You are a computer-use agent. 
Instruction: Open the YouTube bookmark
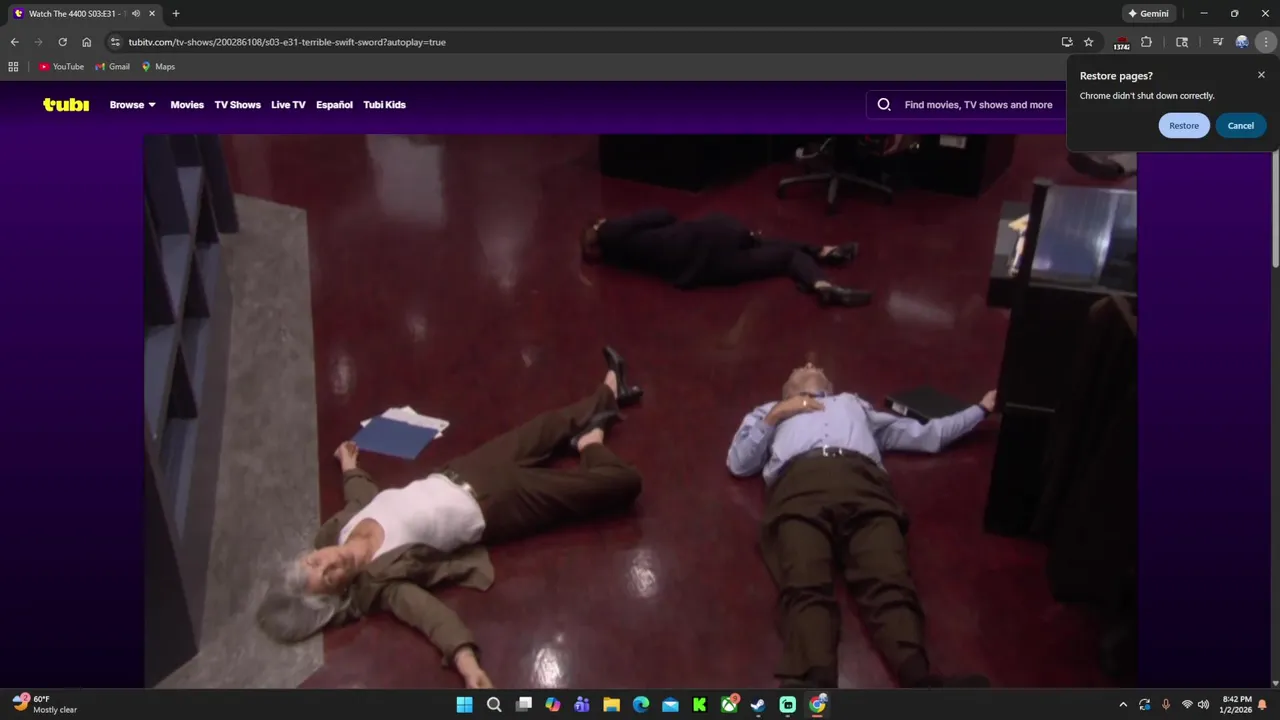[x=61, y=67]
